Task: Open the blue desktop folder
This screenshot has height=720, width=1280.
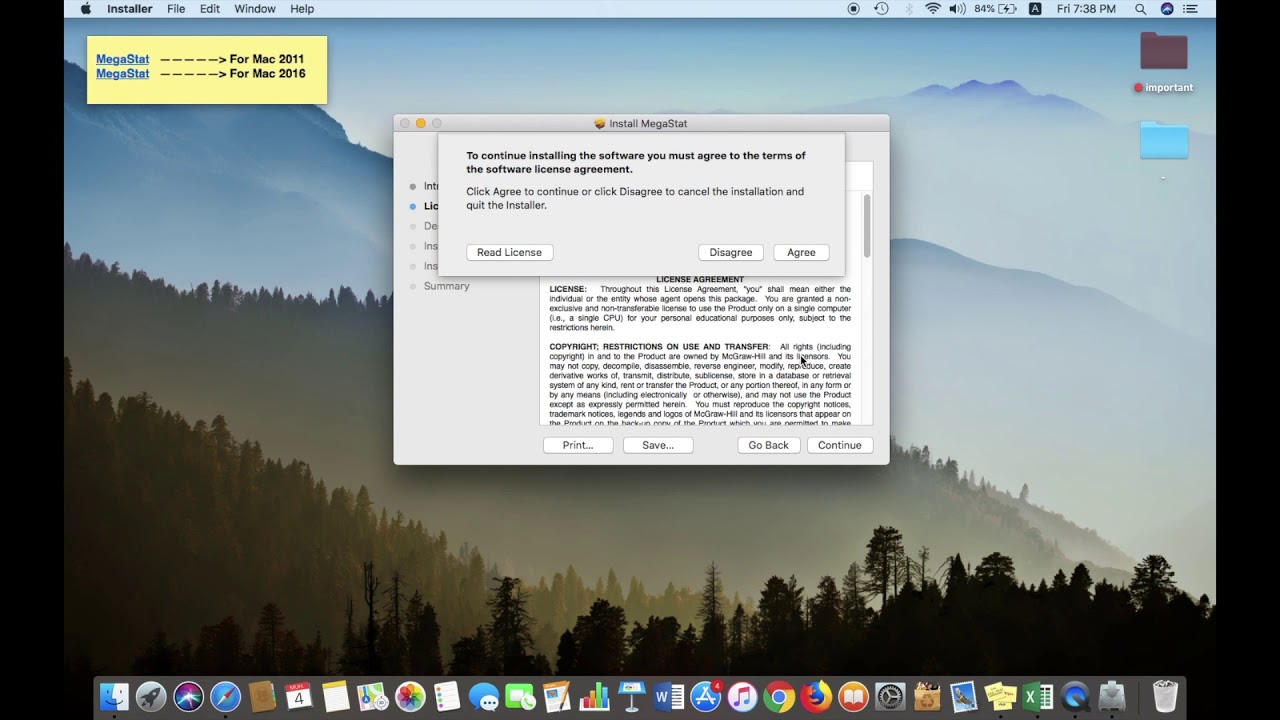Action: 1164,140
